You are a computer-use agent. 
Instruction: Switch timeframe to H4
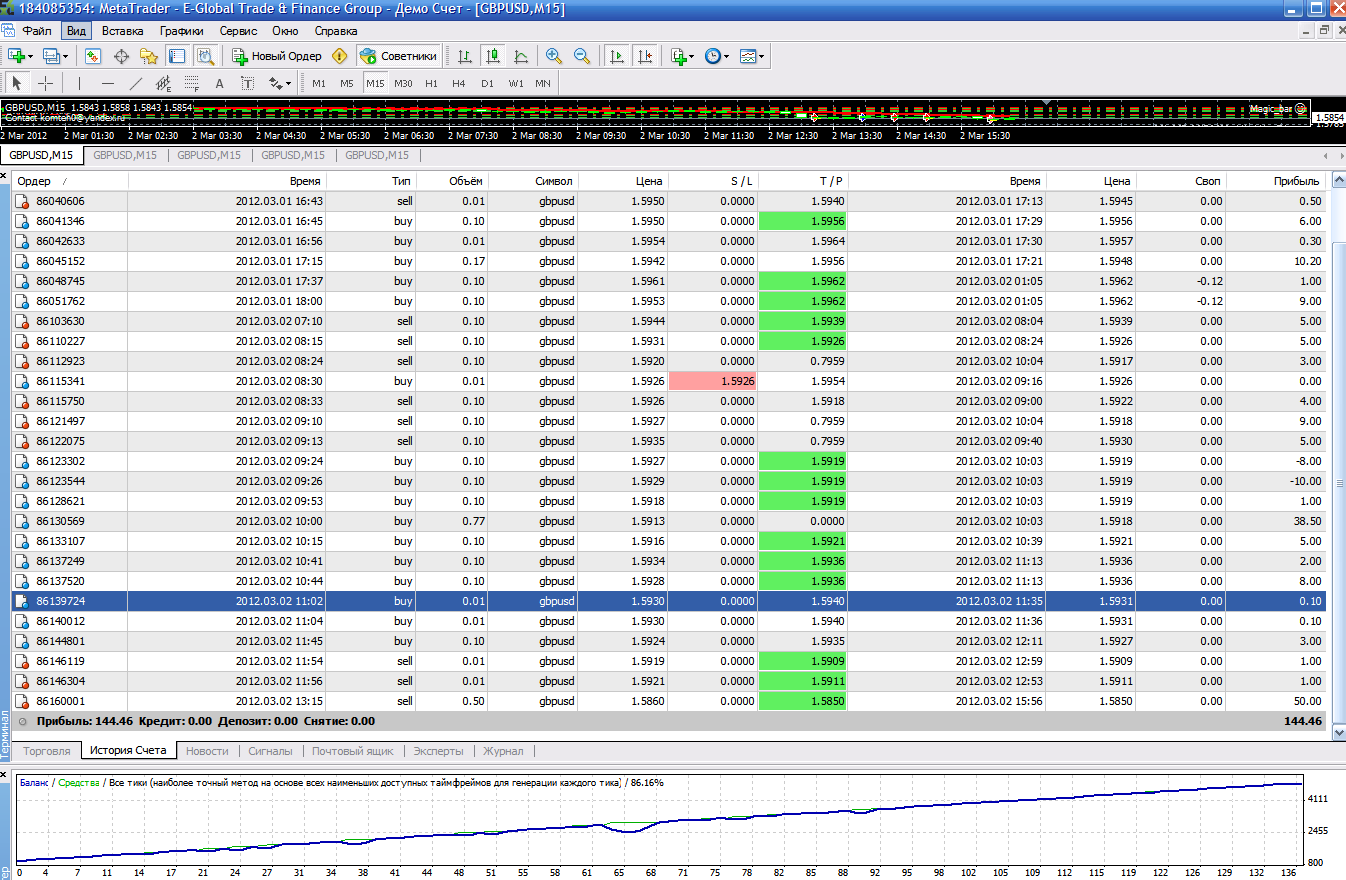459,83
